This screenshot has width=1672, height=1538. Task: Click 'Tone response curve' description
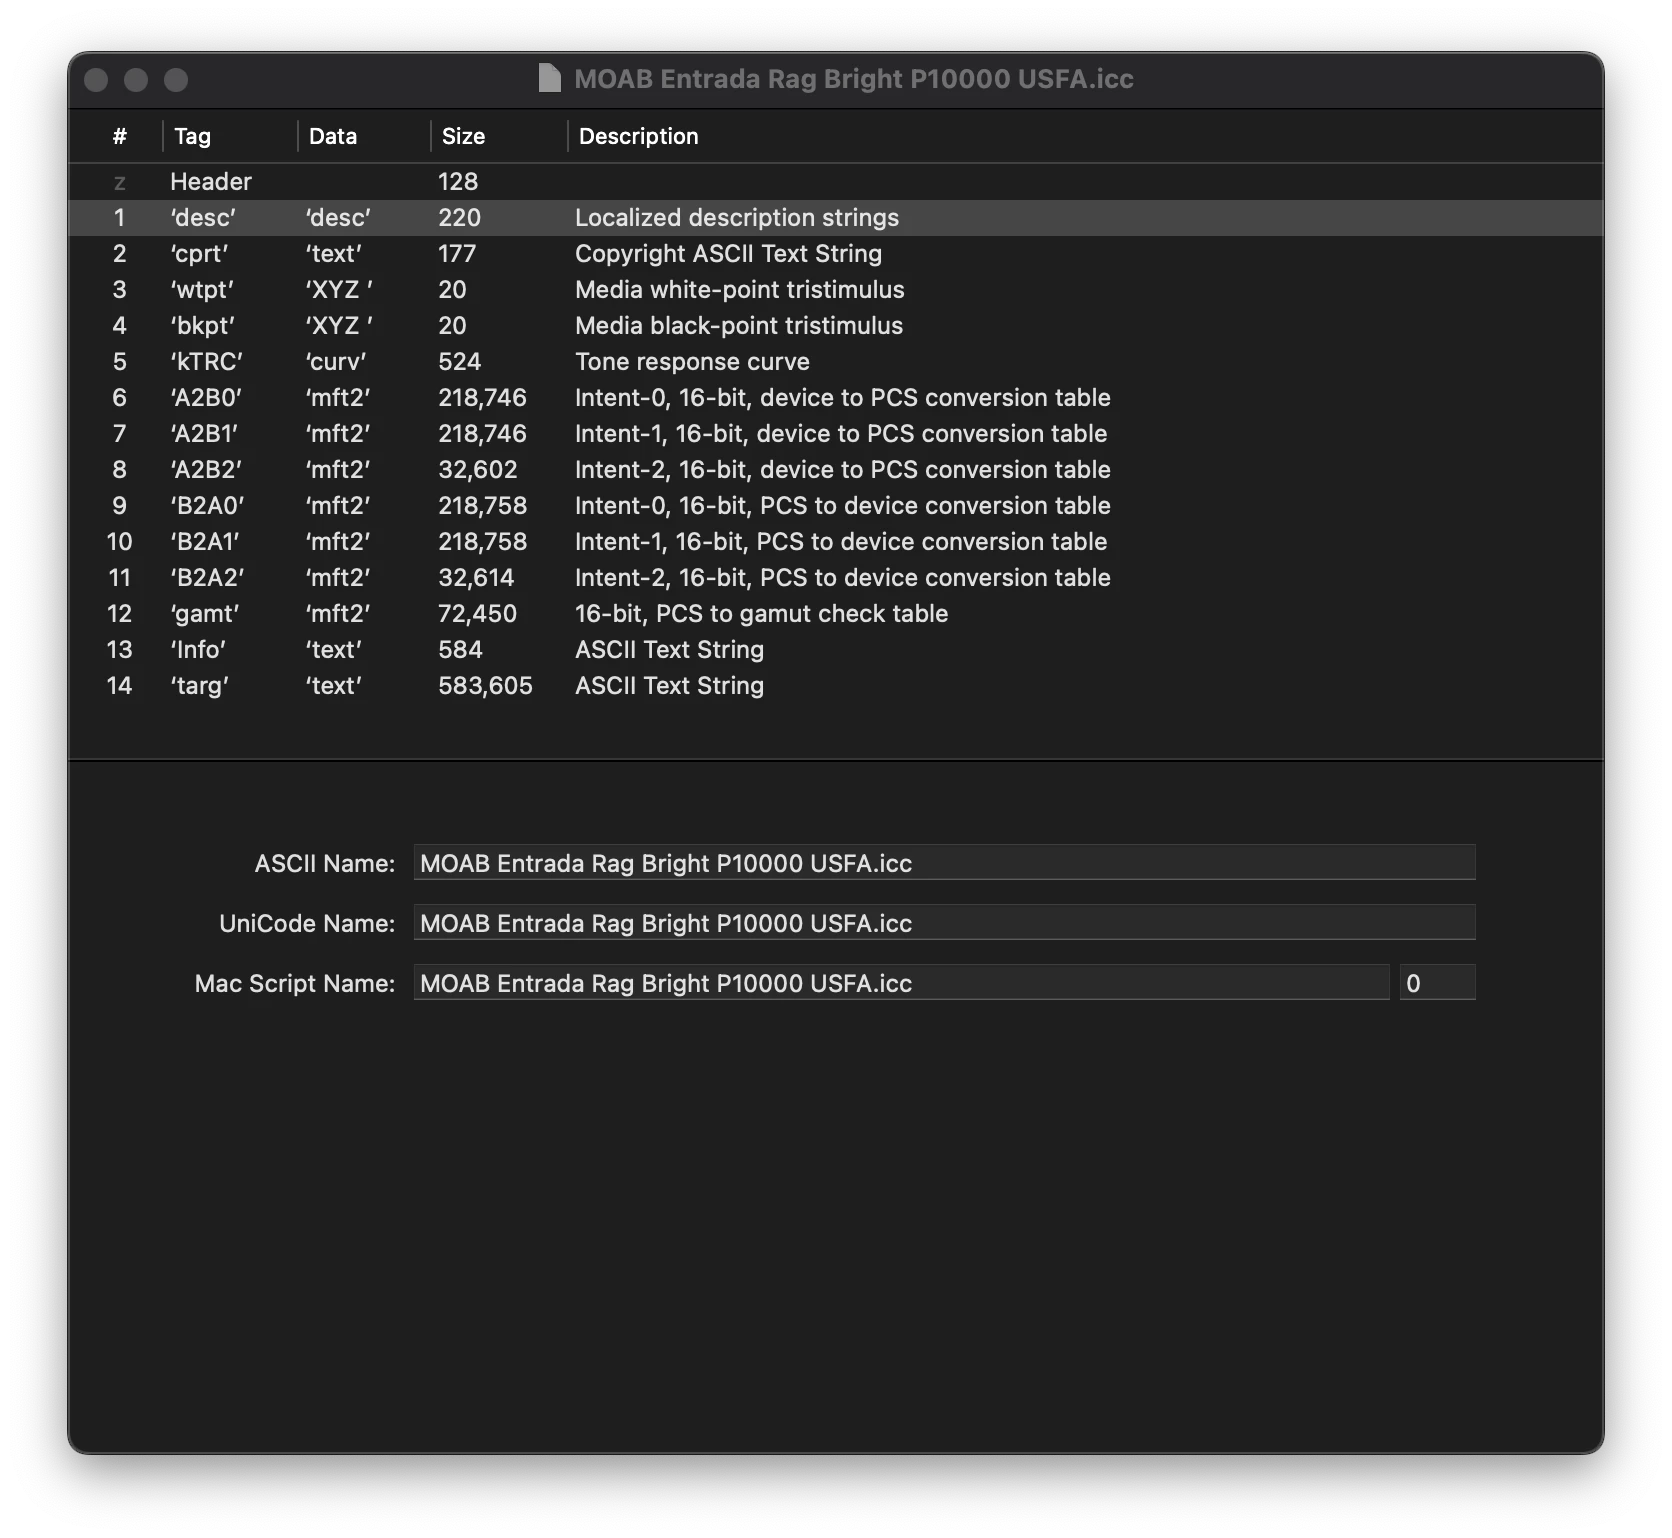692,362
